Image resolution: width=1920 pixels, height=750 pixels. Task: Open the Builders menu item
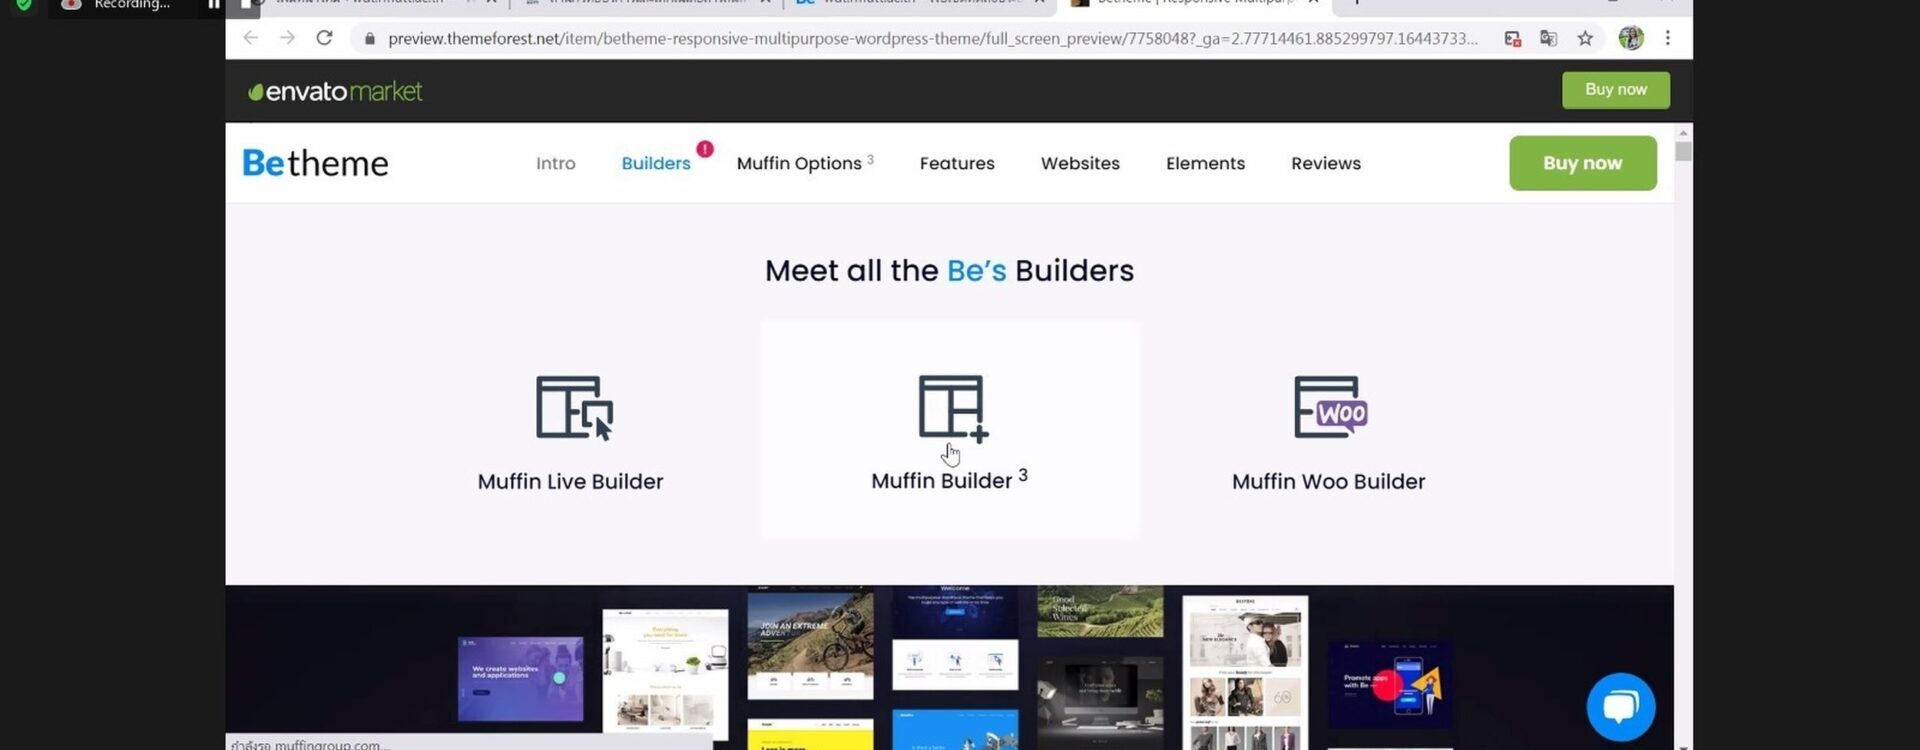pos(656,163)
